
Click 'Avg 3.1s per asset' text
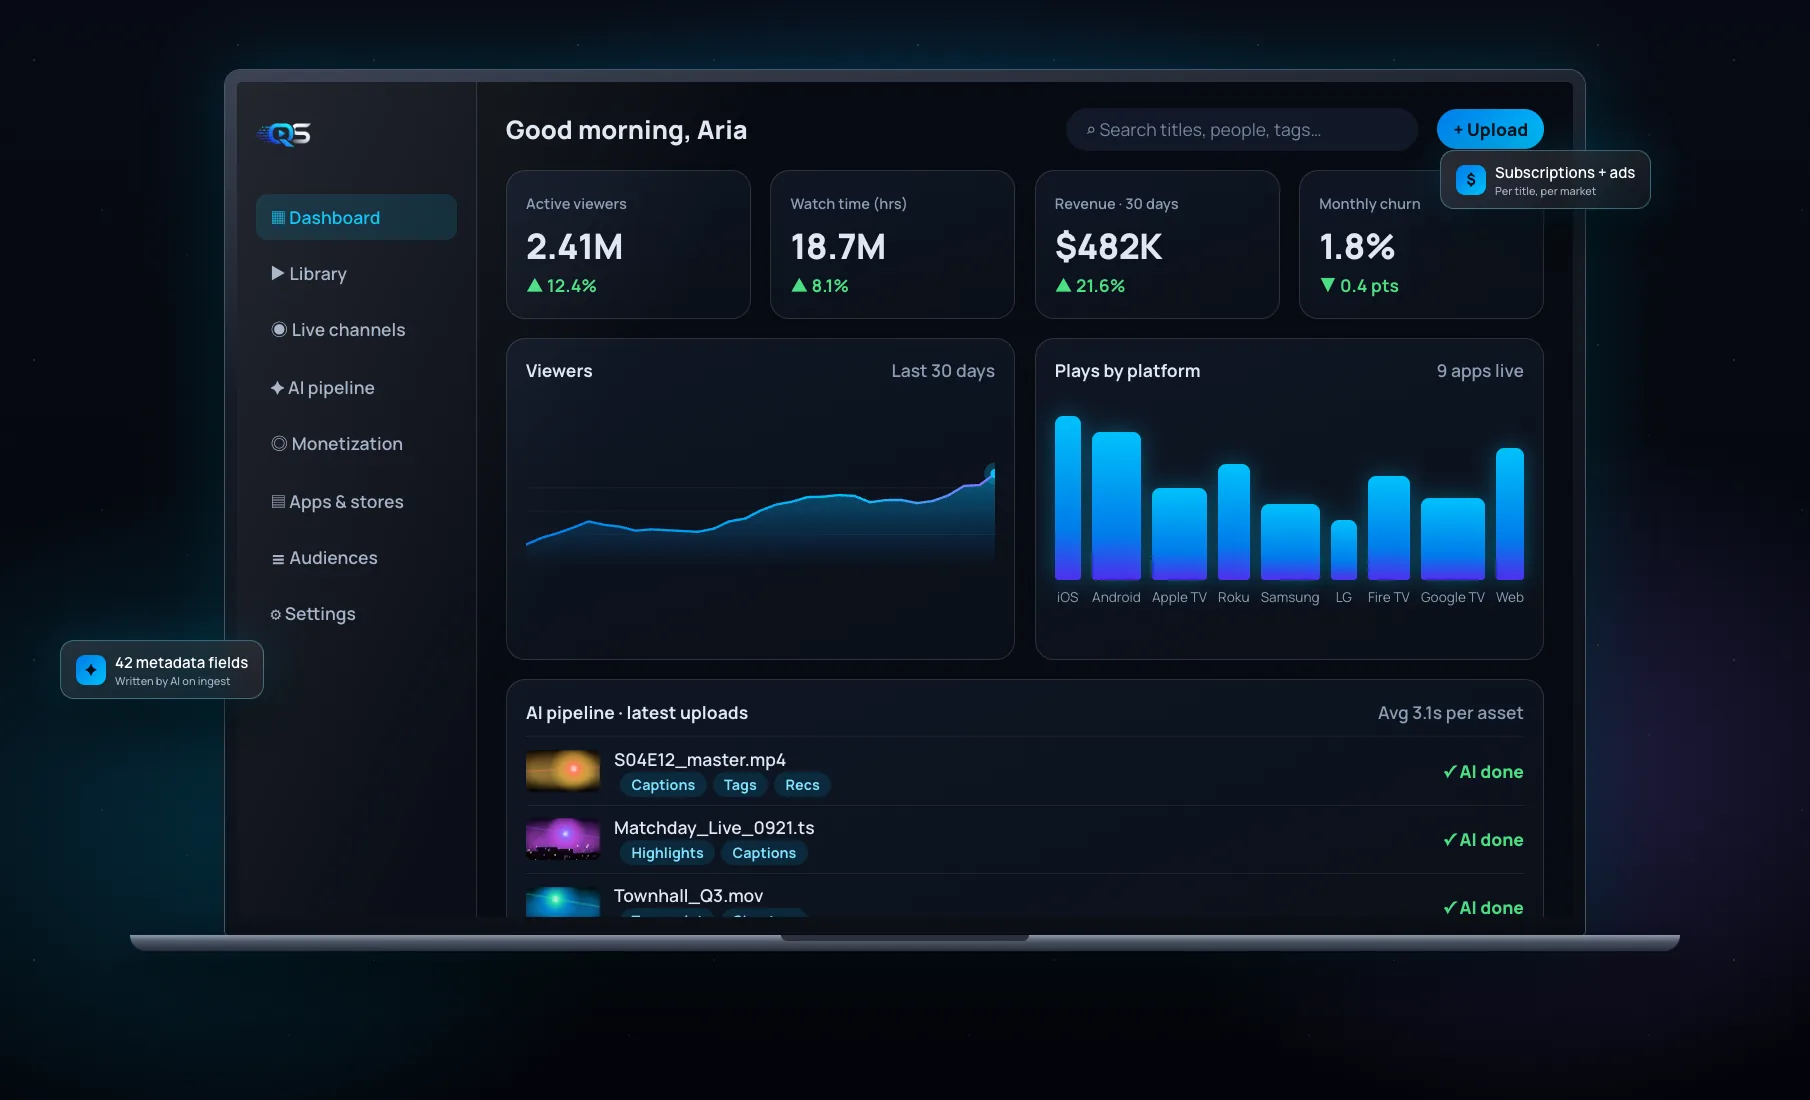1450,713
